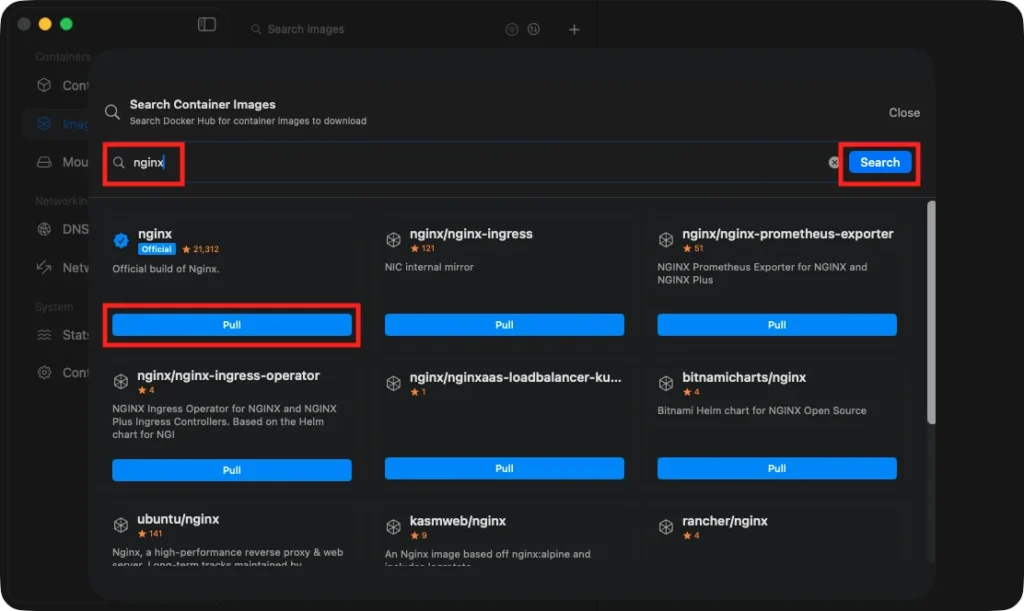Click the ubuntu/nginx cube icon
The image size is (1024, 611).
coord(121,525)
